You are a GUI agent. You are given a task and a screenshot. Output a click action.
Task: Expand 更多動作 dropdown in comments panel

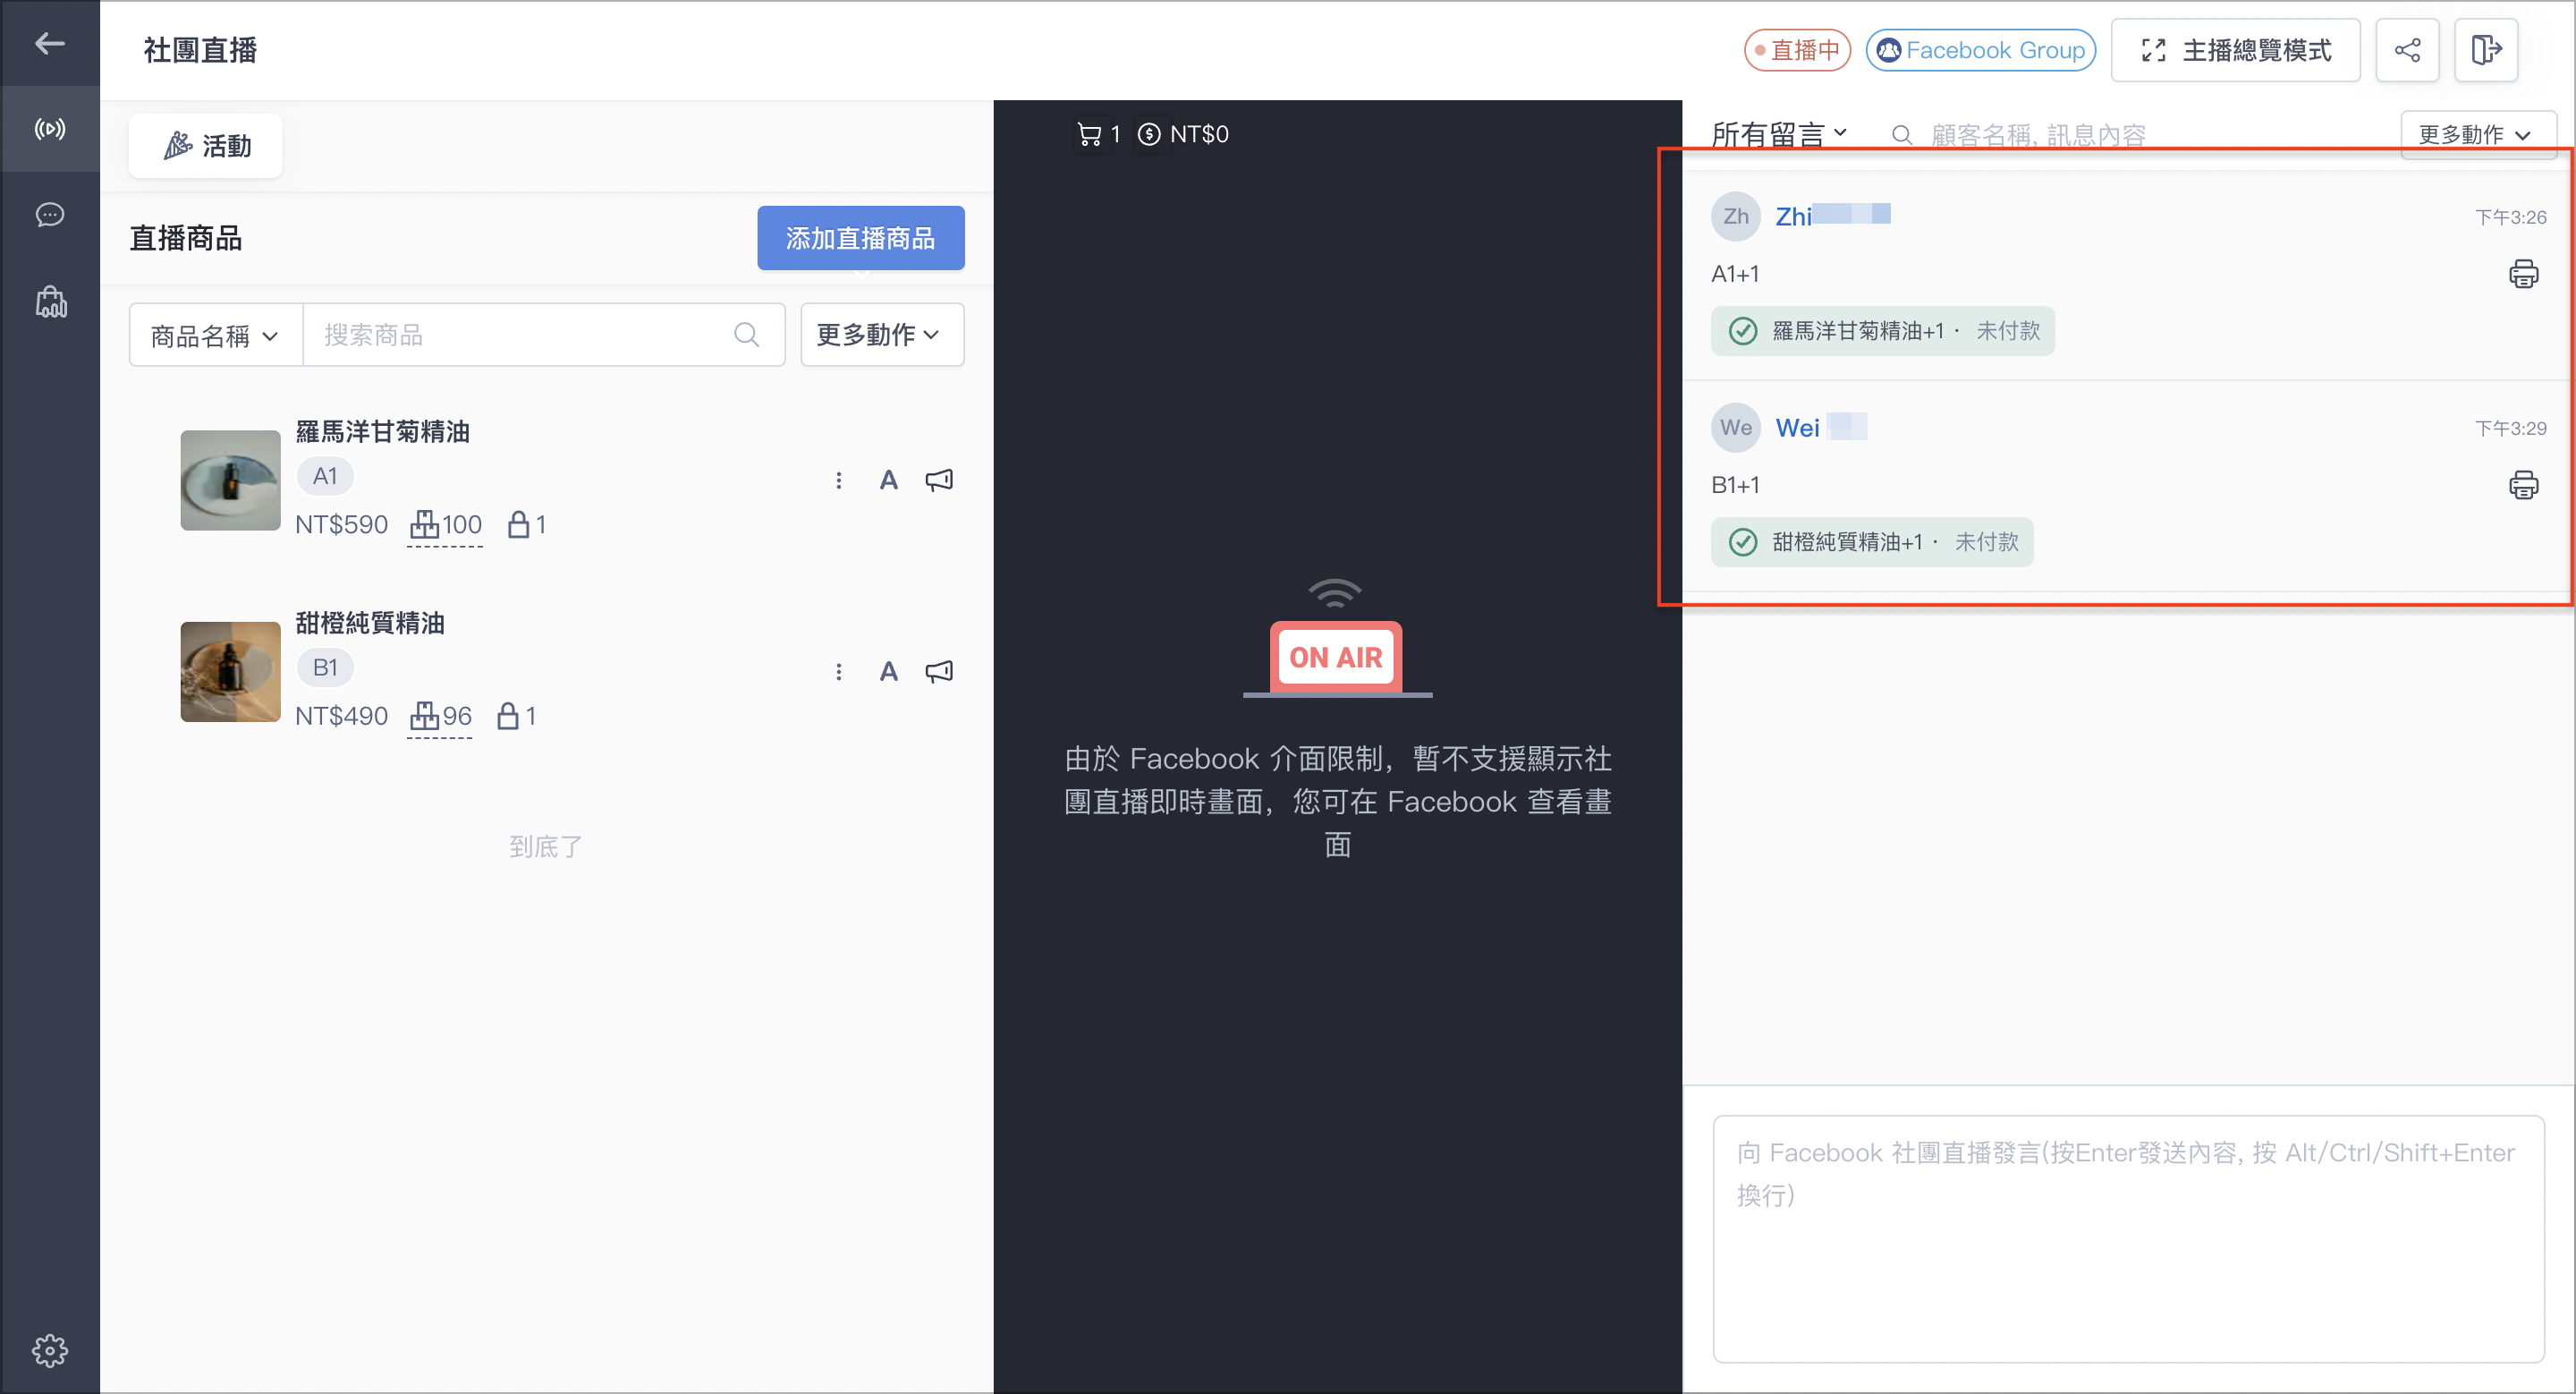pyautogui.click(x=2477, y=134)
